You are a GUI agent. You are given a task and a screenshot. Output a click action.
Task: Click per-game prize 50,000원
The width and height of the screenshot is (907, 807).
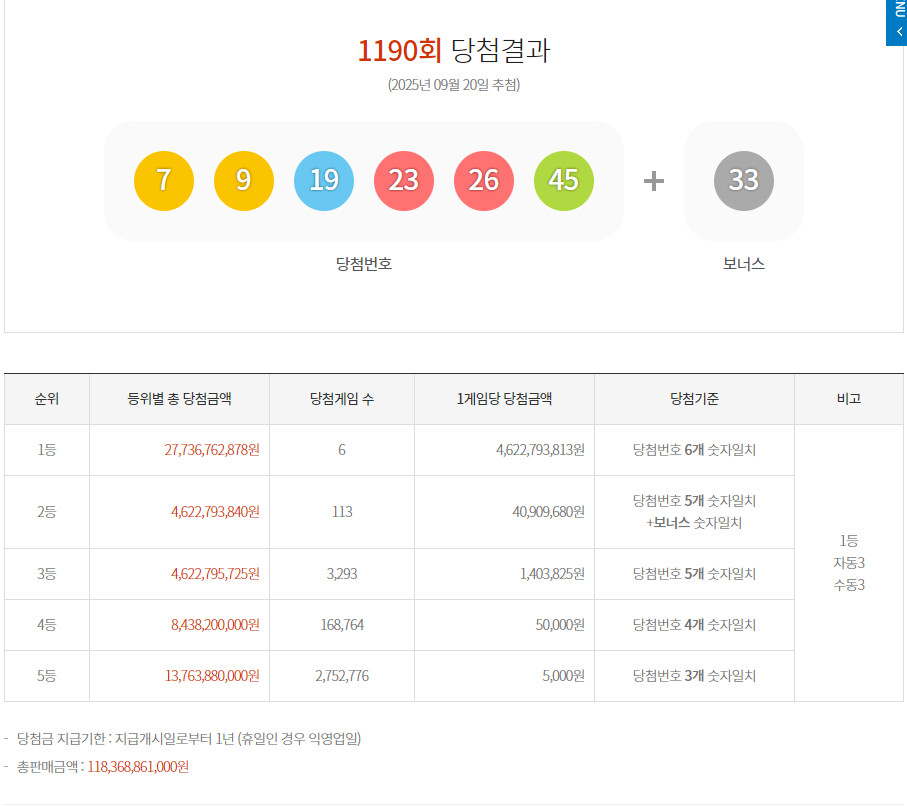(x=560, y=625)
